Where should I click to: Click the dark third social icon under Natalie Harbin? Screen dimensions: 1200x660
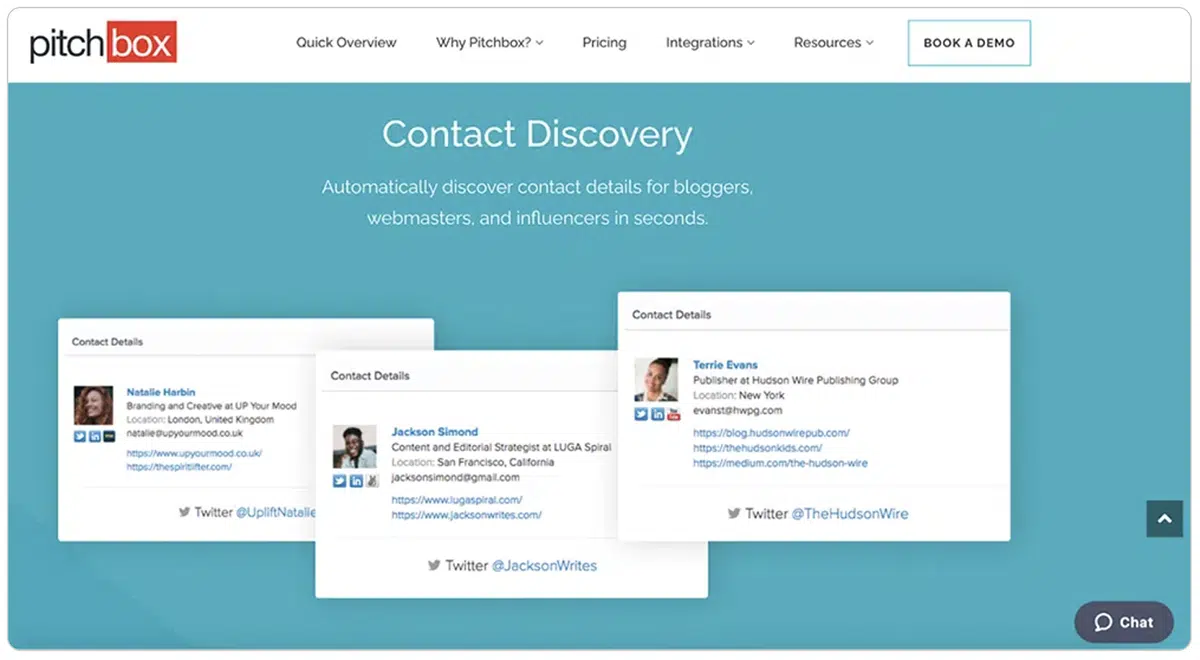click(x=109, y=436)
